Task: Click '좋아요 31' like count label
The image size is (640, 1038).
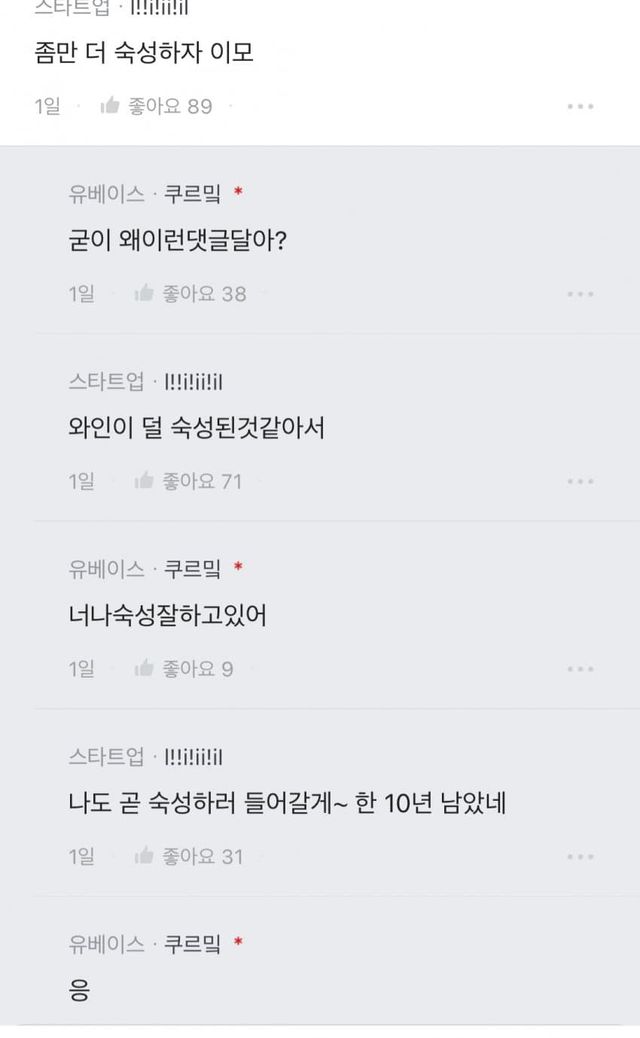Action: click(x=204, y=856)
